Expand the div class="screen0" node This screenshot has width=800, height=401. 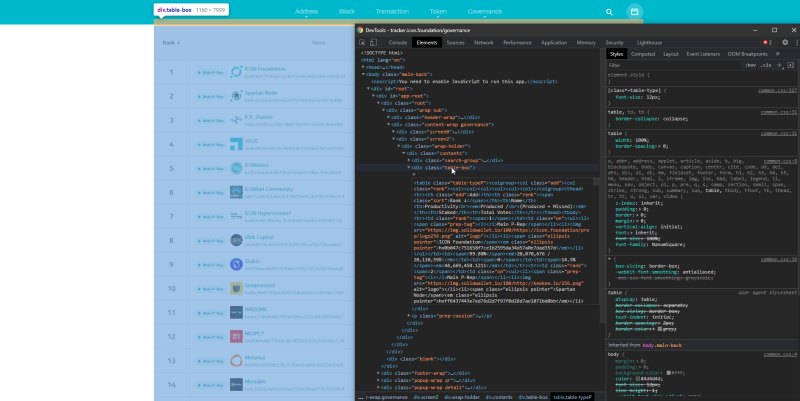click(x=394, y=132)
